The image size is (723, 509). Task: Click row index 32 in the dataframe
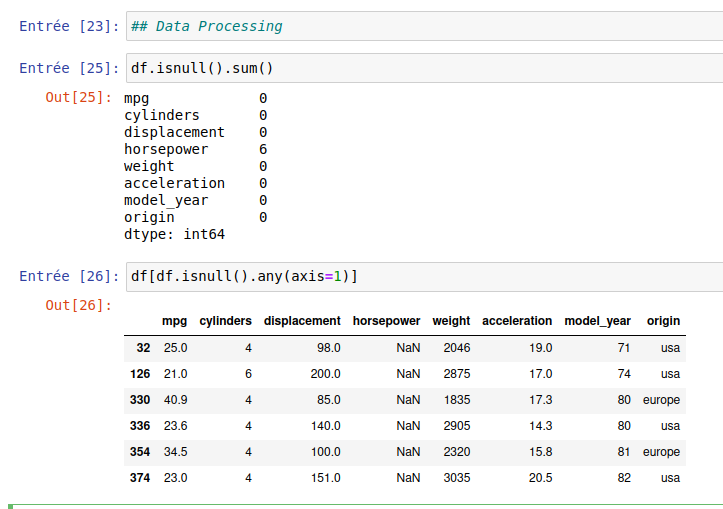142,348
